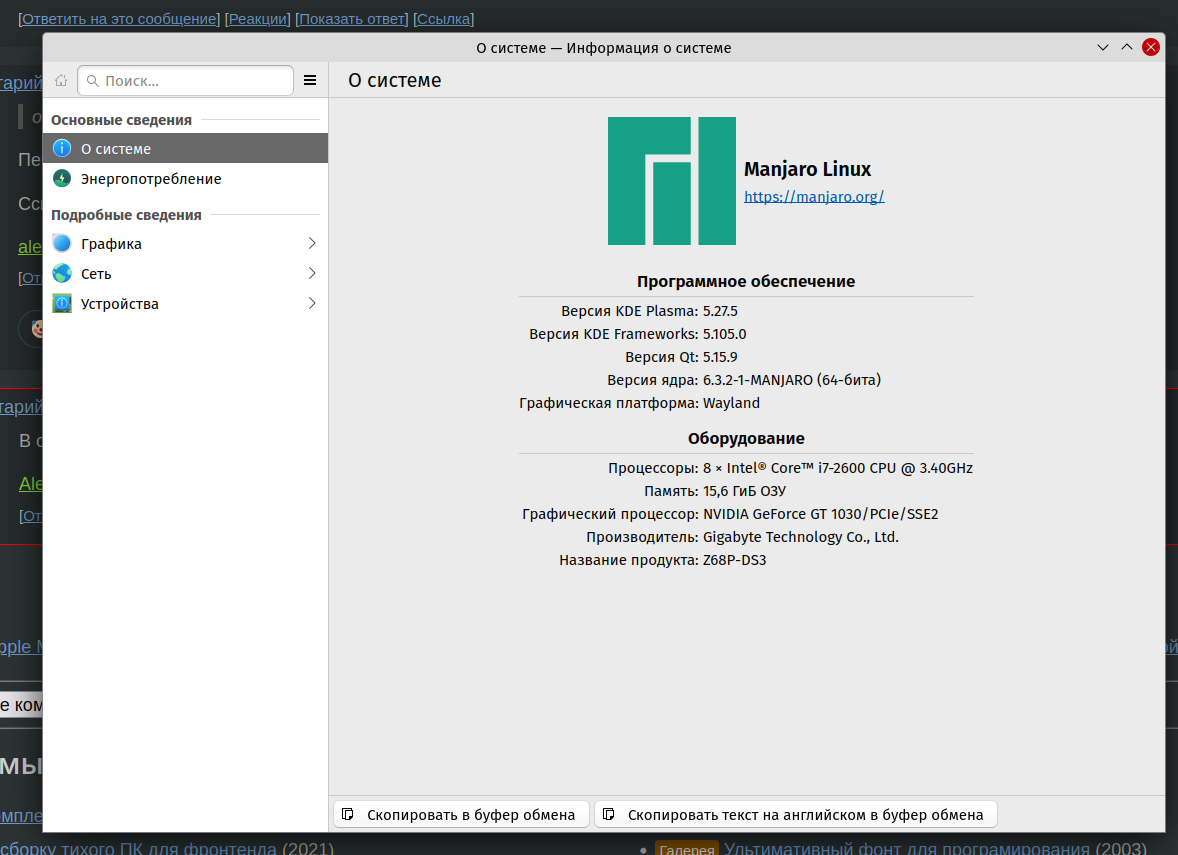Click Реакции link in background page

point(258,19)
